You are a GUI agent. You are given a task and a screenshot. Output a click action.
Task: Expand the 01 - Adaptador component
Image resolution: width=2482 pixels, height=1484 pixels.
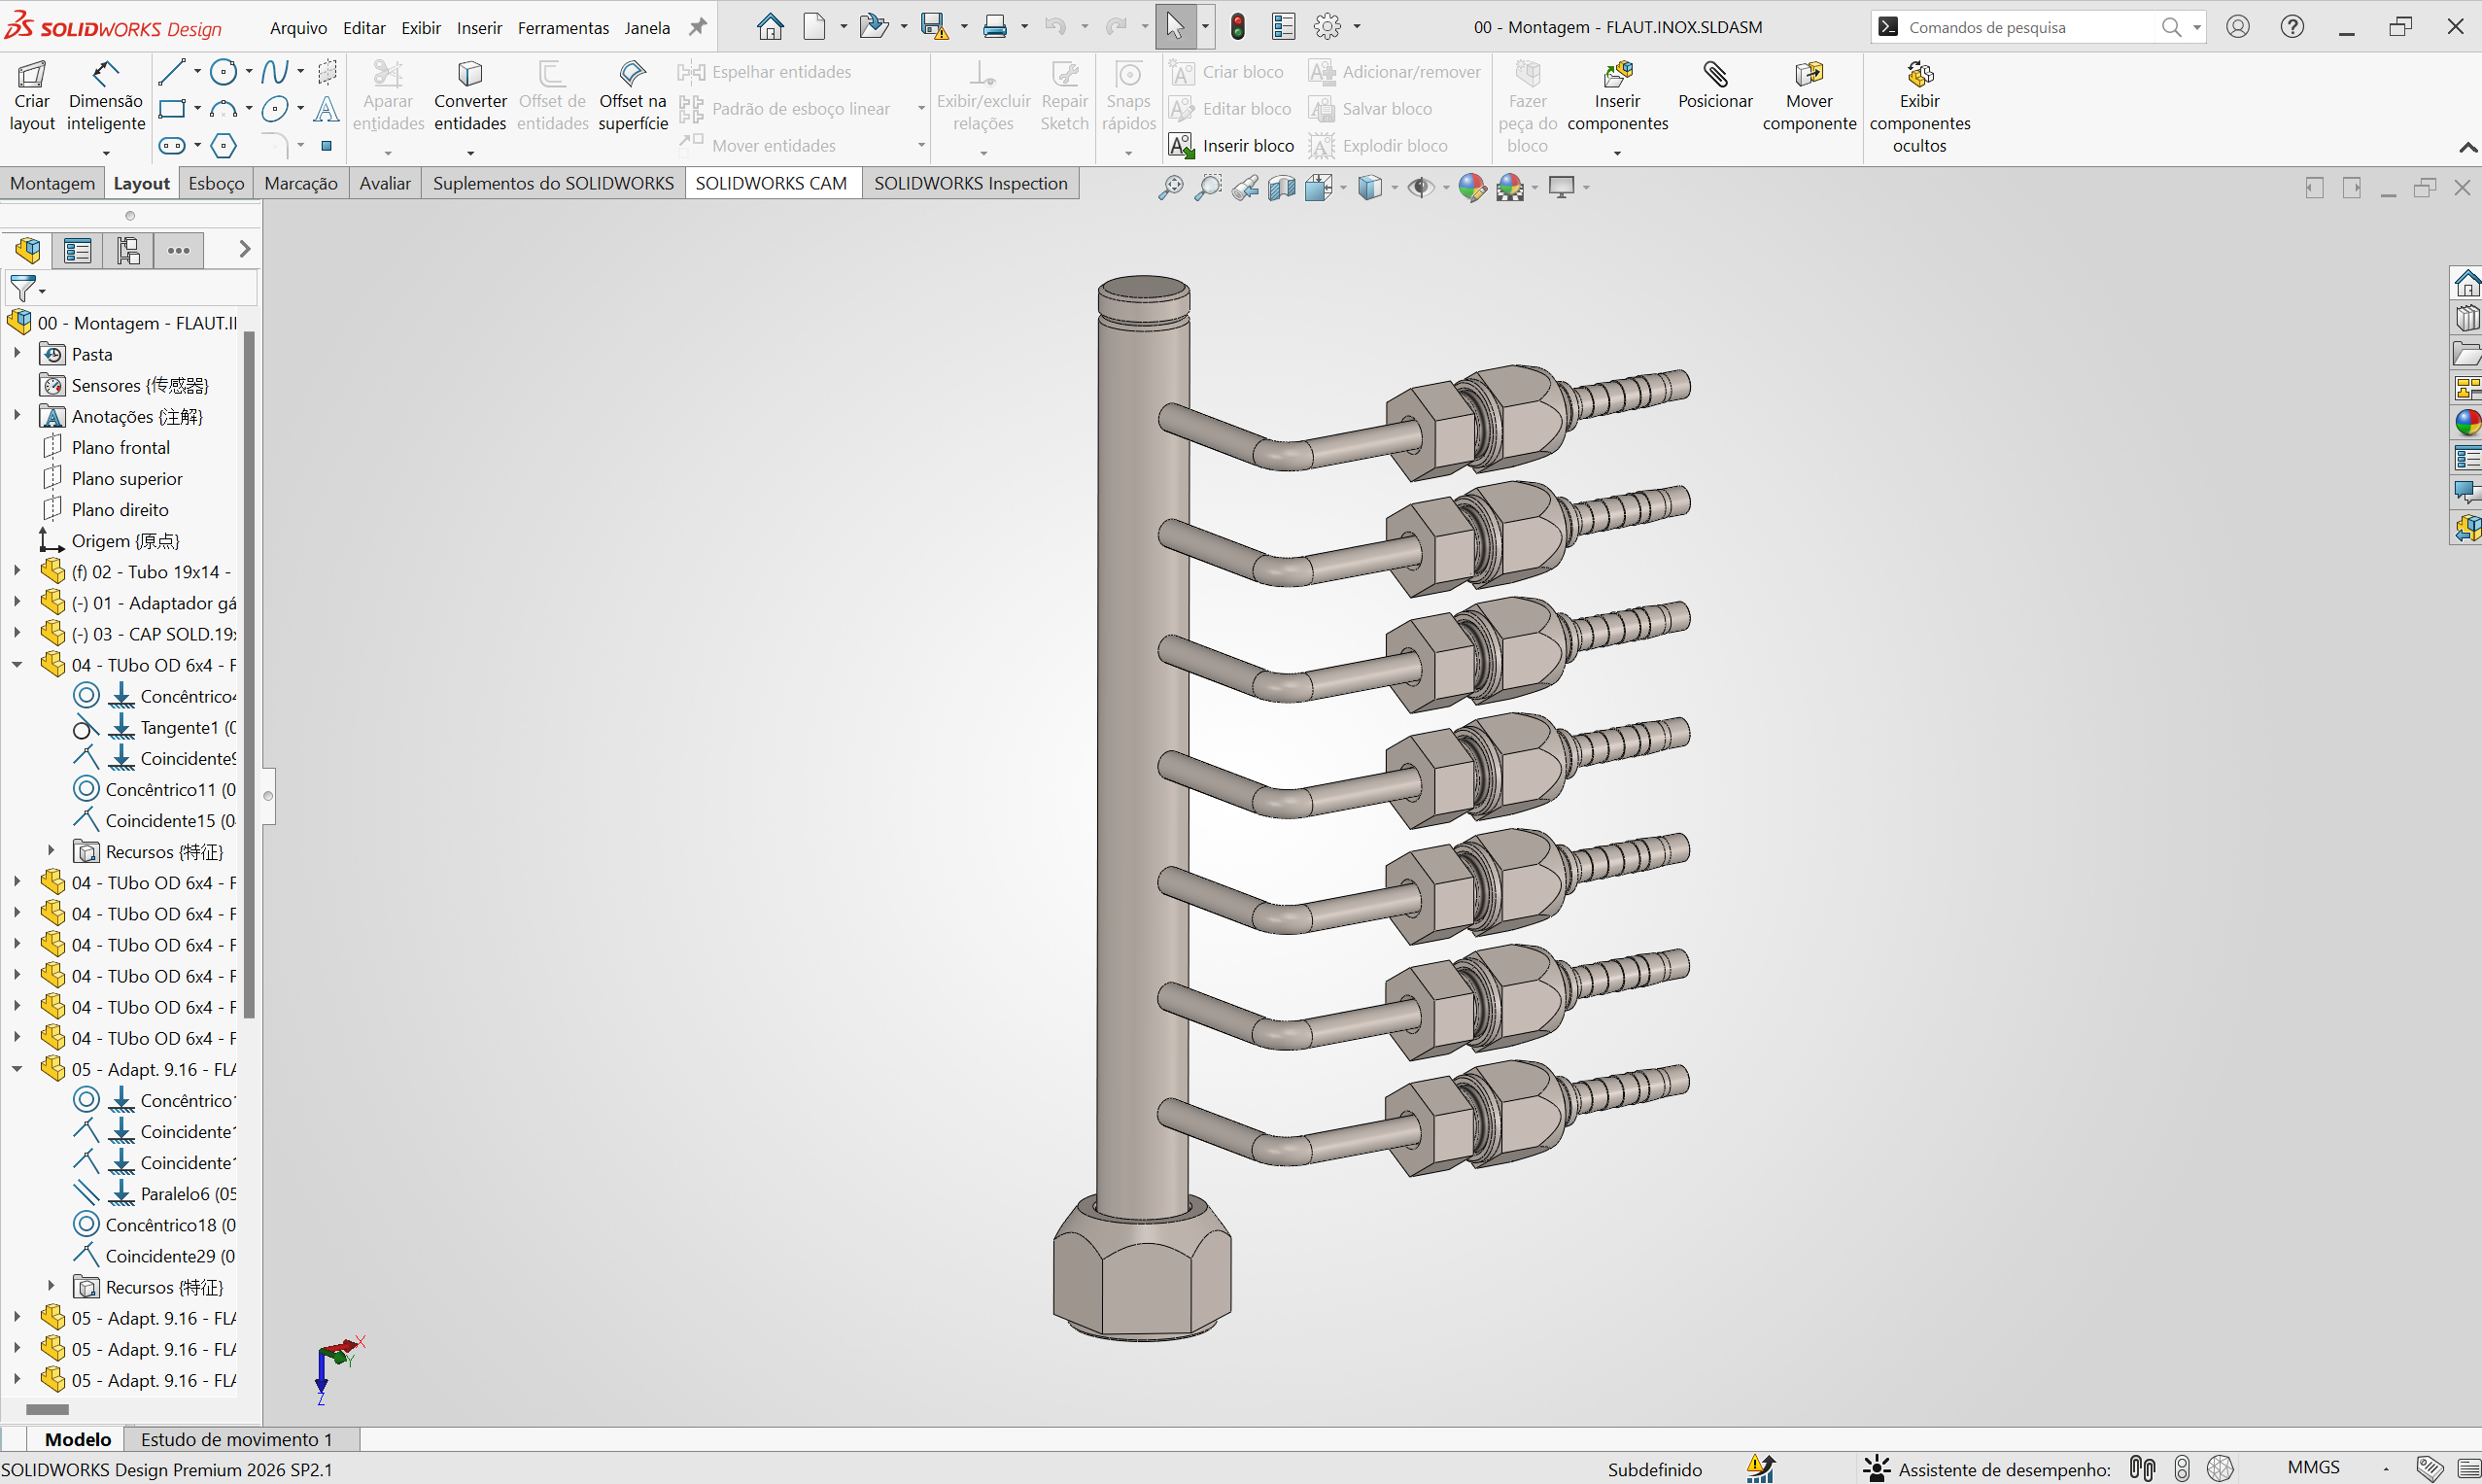click(17, 602)
